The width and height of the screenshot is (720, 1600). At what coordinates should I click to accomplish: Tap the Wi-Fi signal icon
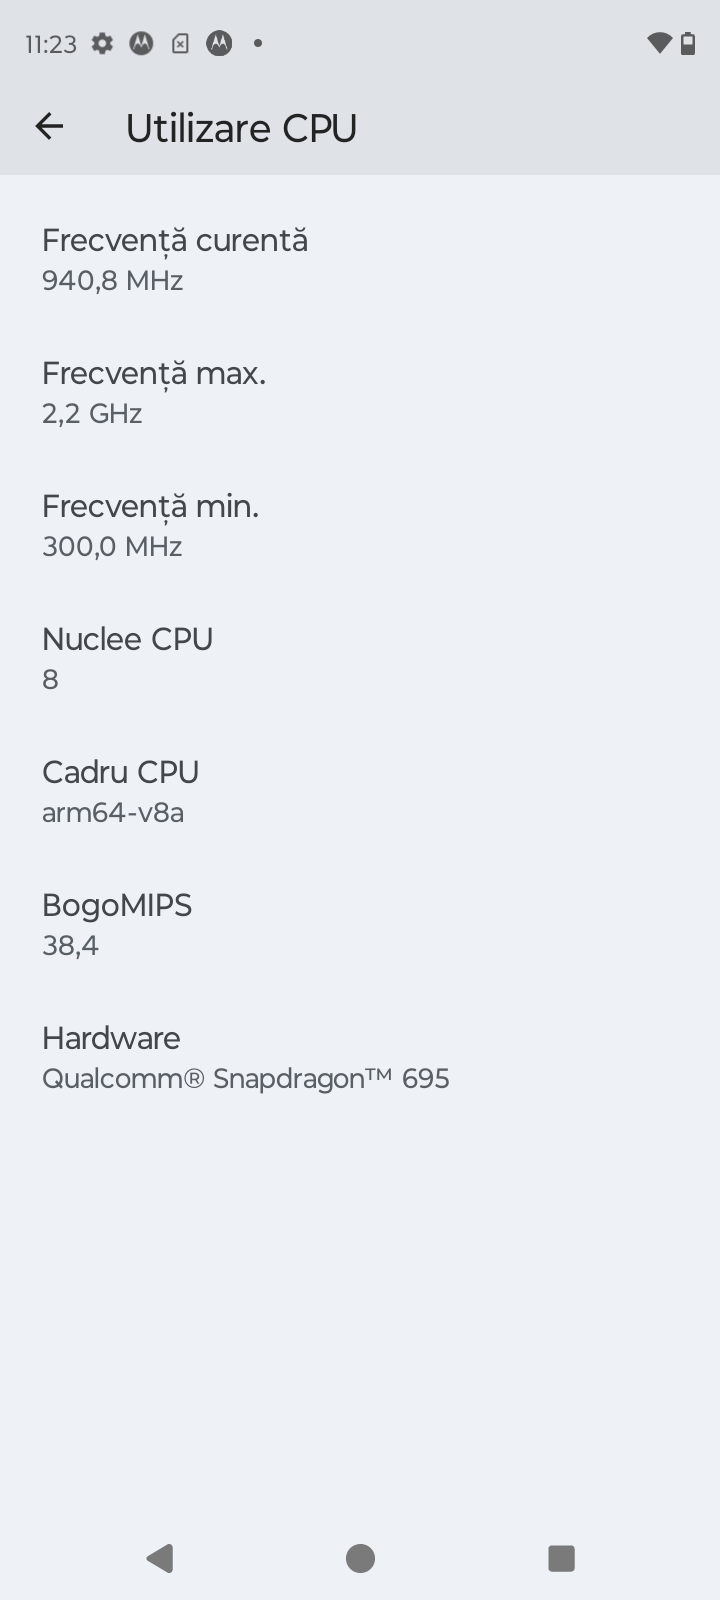[x=659, y=43]
